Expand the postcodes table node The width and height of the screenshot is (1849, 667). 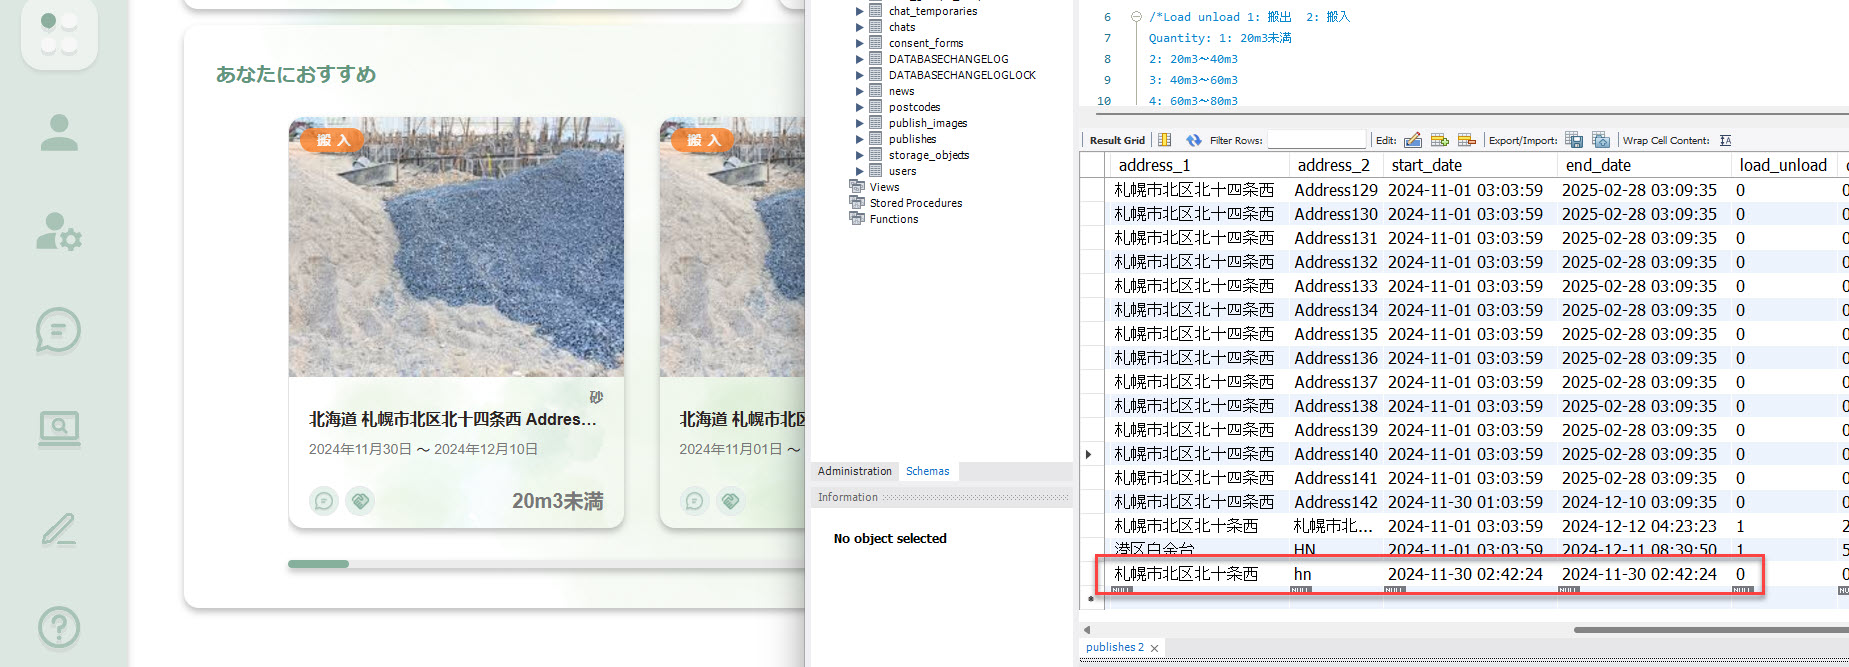tap(859, 107)
